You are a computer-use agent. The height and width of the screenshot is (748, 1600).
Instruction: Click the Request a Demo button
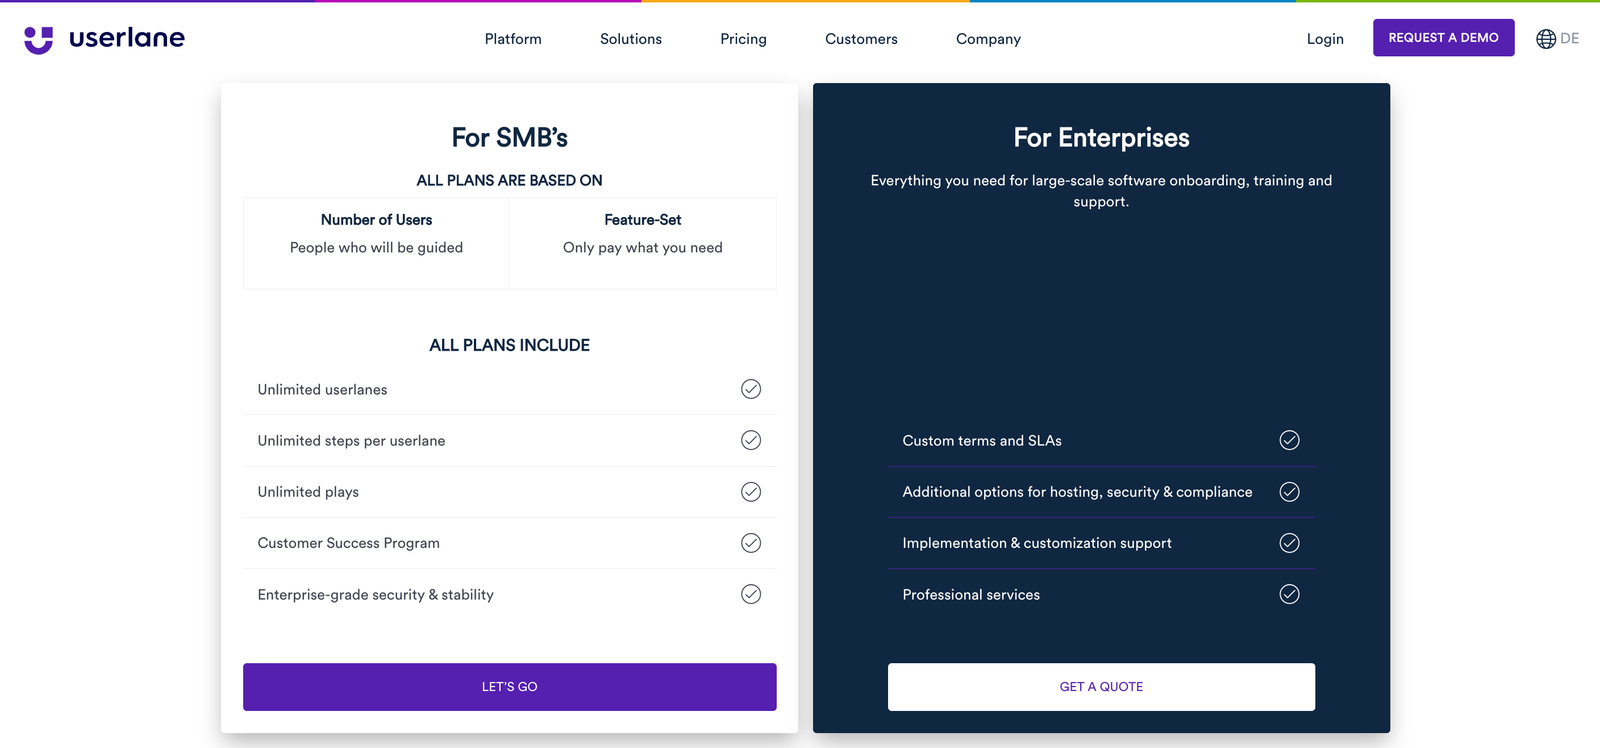click(x=1443, y=38)
